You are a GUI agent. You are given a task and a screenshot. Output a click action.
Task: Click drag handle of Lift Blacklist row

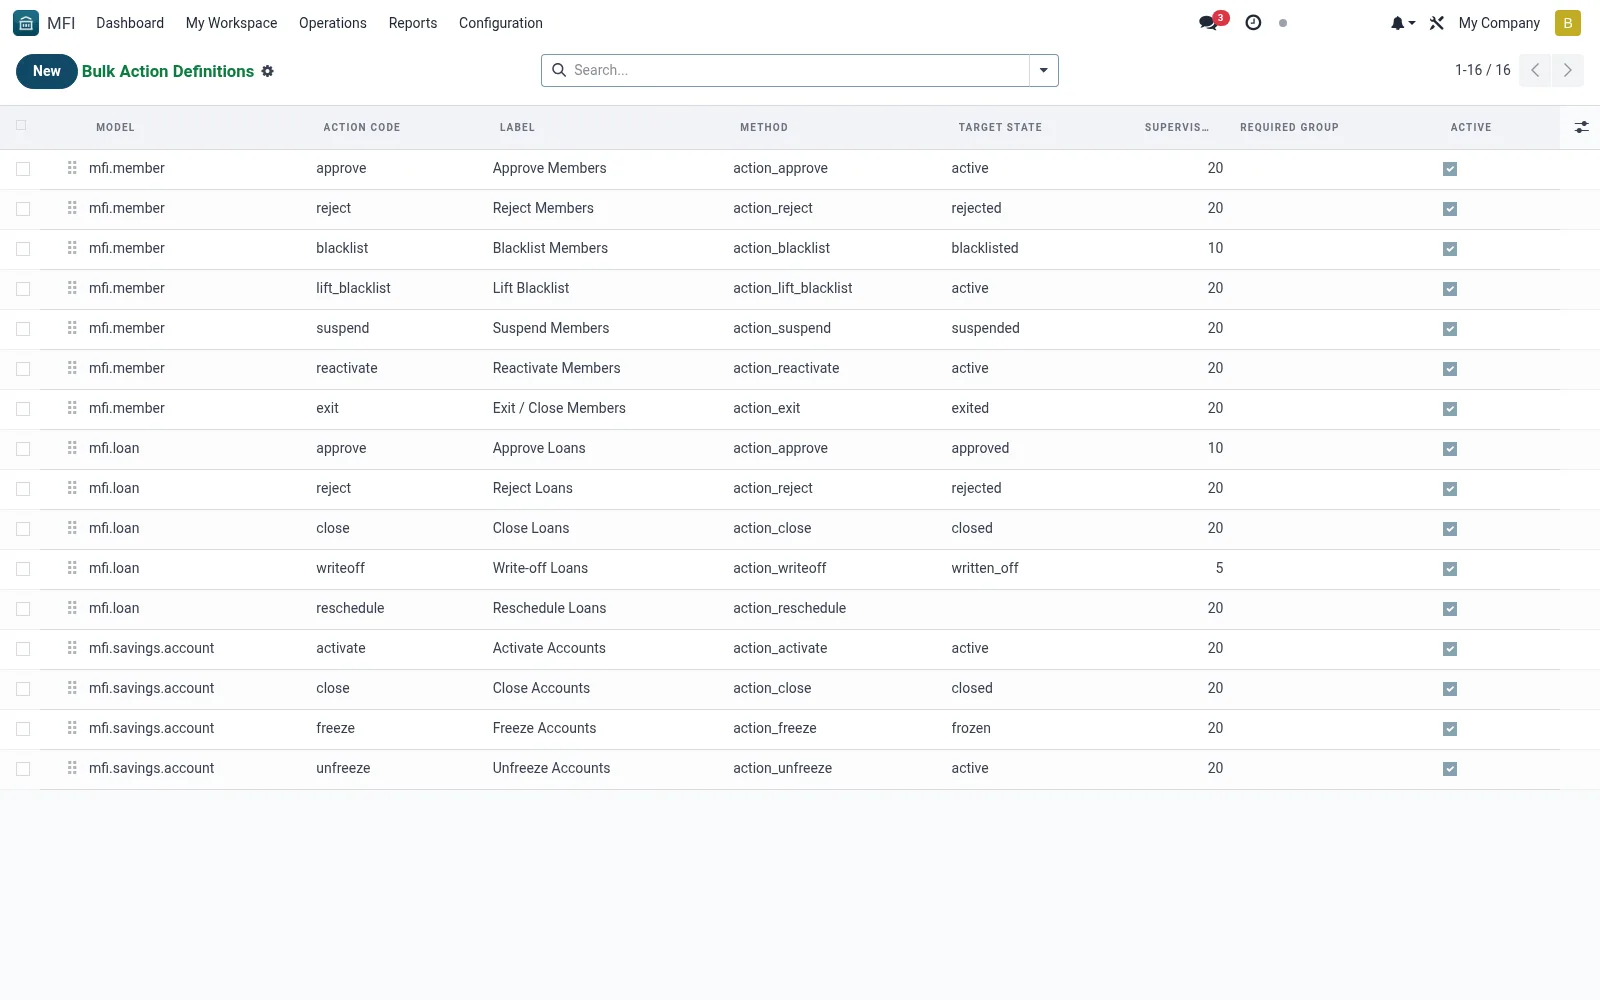click(x=72, y=288)
